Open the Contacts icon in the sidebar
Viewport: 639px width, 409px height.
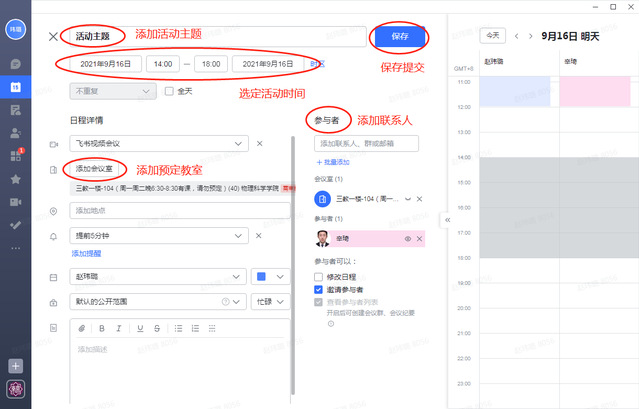[x=15, y=132]
